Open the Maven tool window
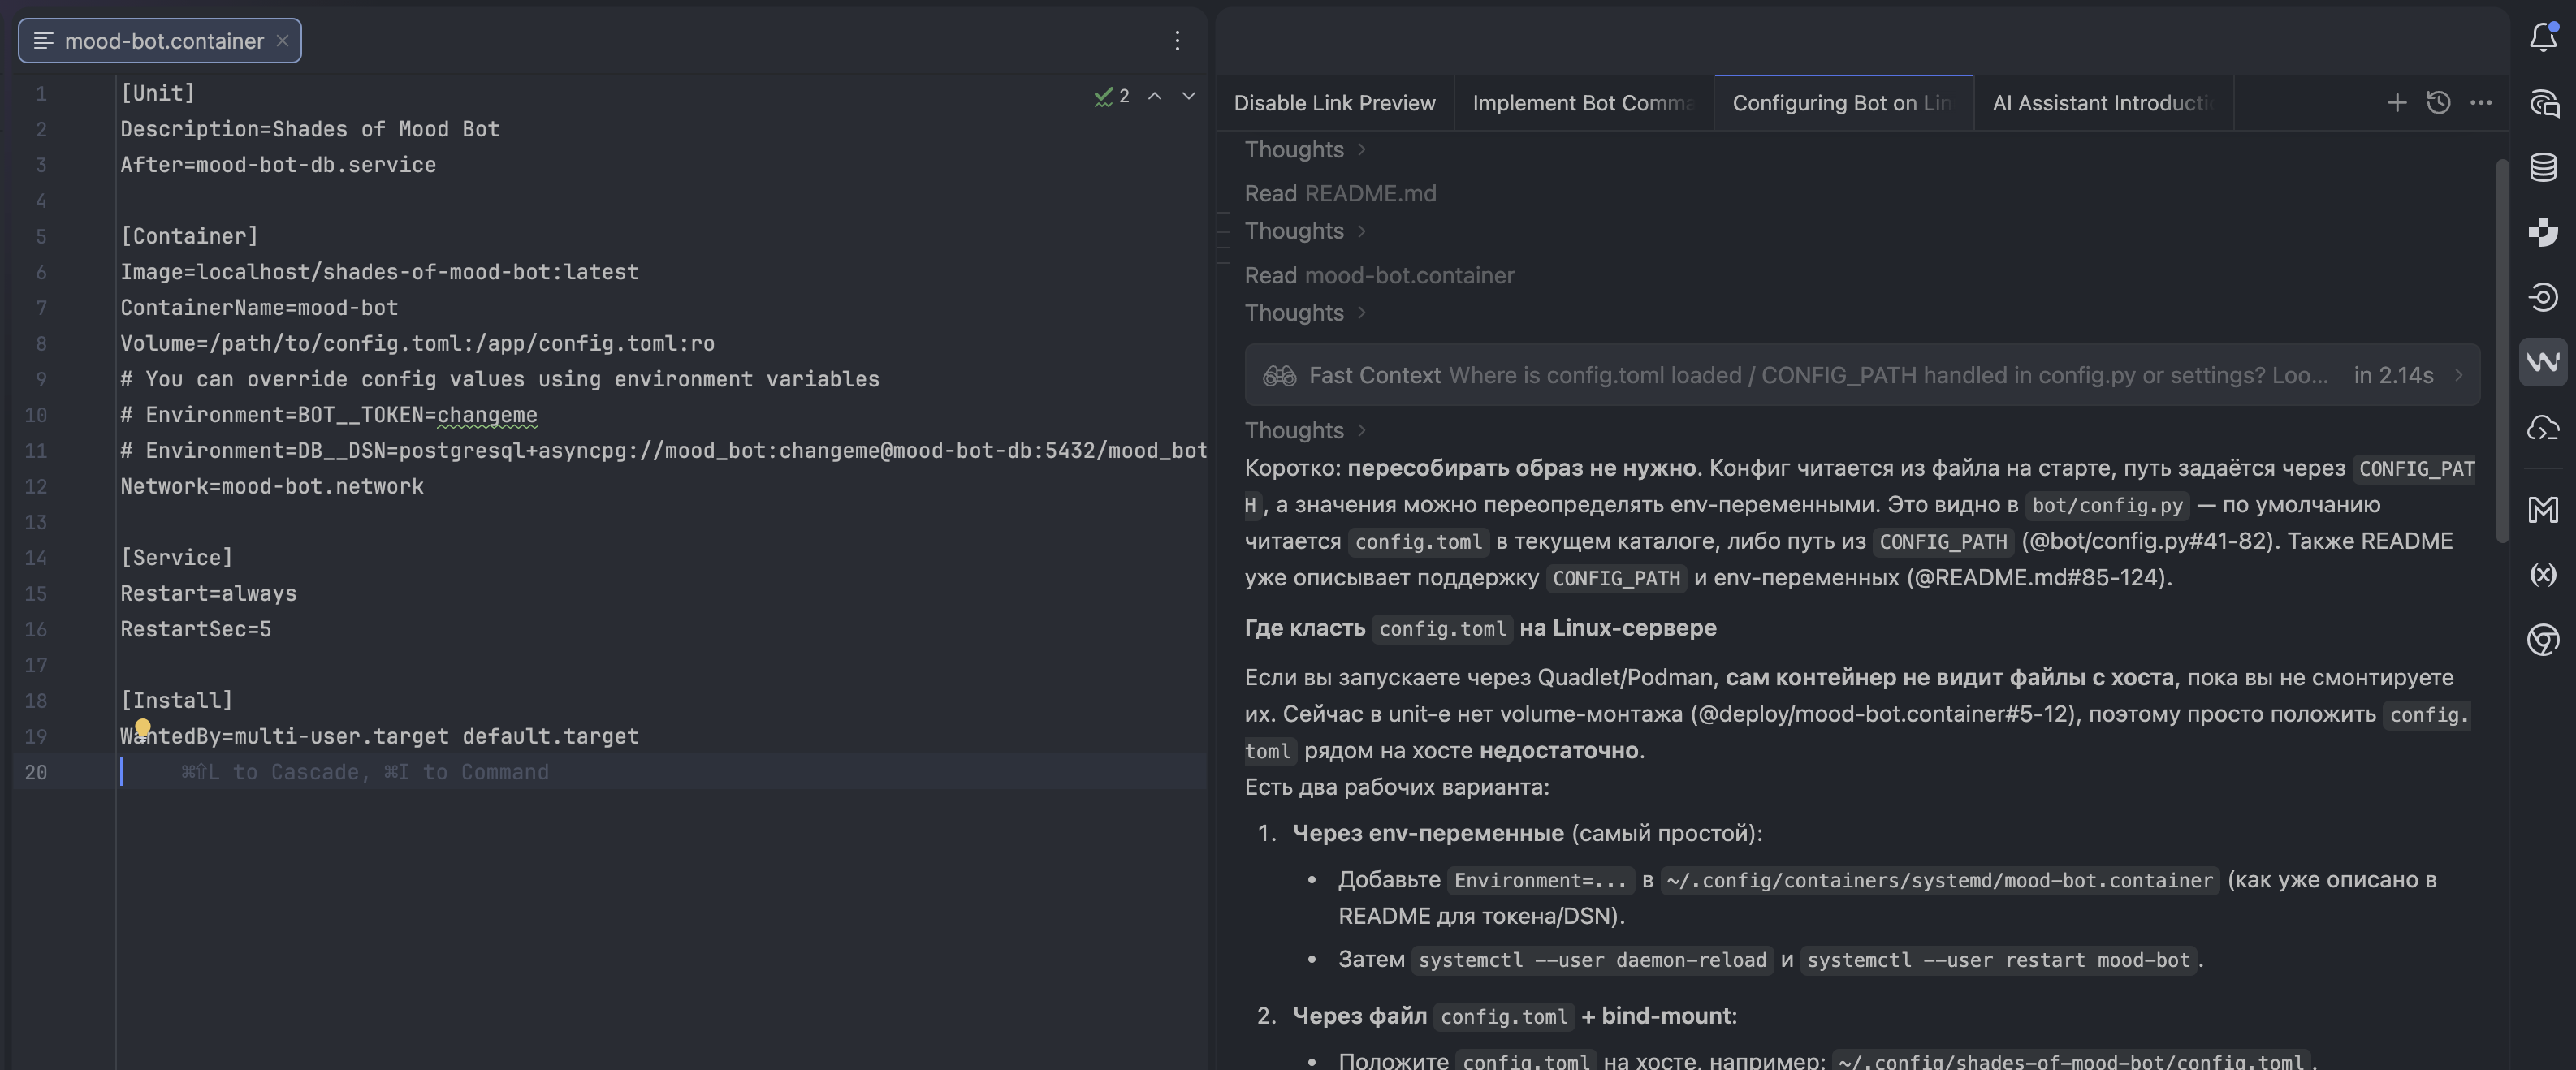Image resolution: width=2576 pixels, height=1070 pixels. pyautogui.click(x=2543, y=510)
